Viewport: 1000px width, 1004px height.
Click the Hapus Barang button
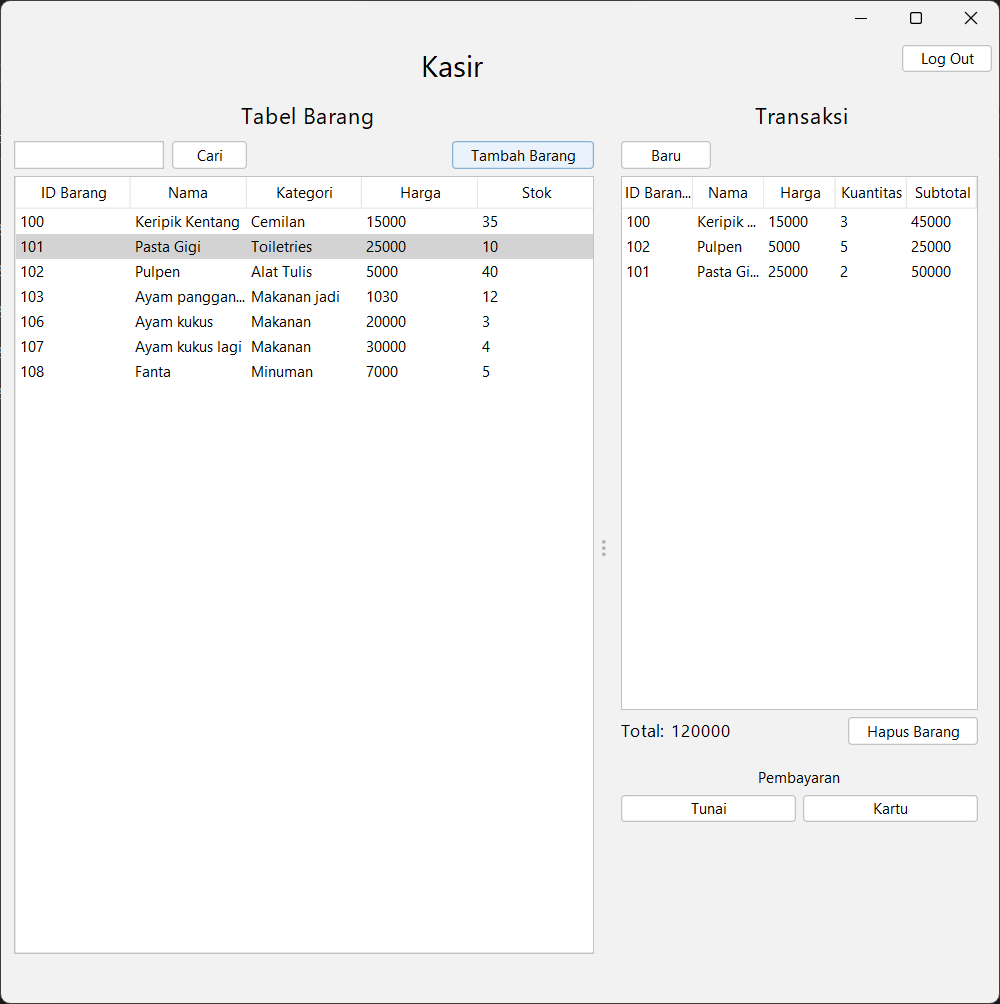coord(912,731)
